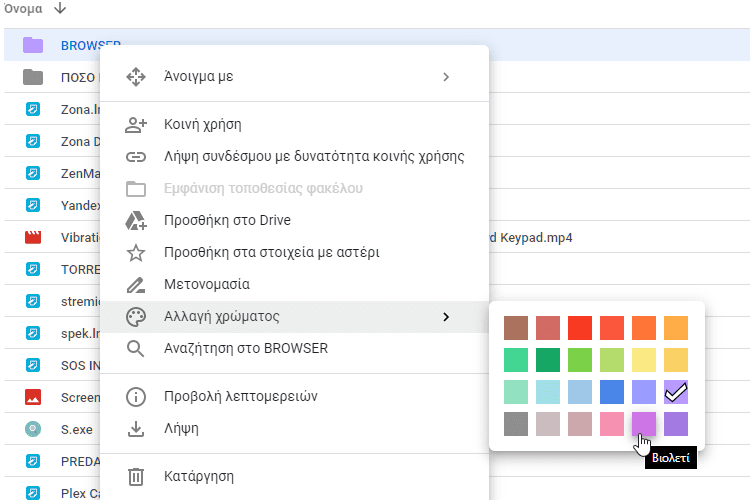The image size is (750, 500).
Task: Click the pencil icon for Μετονομασία
Action: (x=135, y=285)
